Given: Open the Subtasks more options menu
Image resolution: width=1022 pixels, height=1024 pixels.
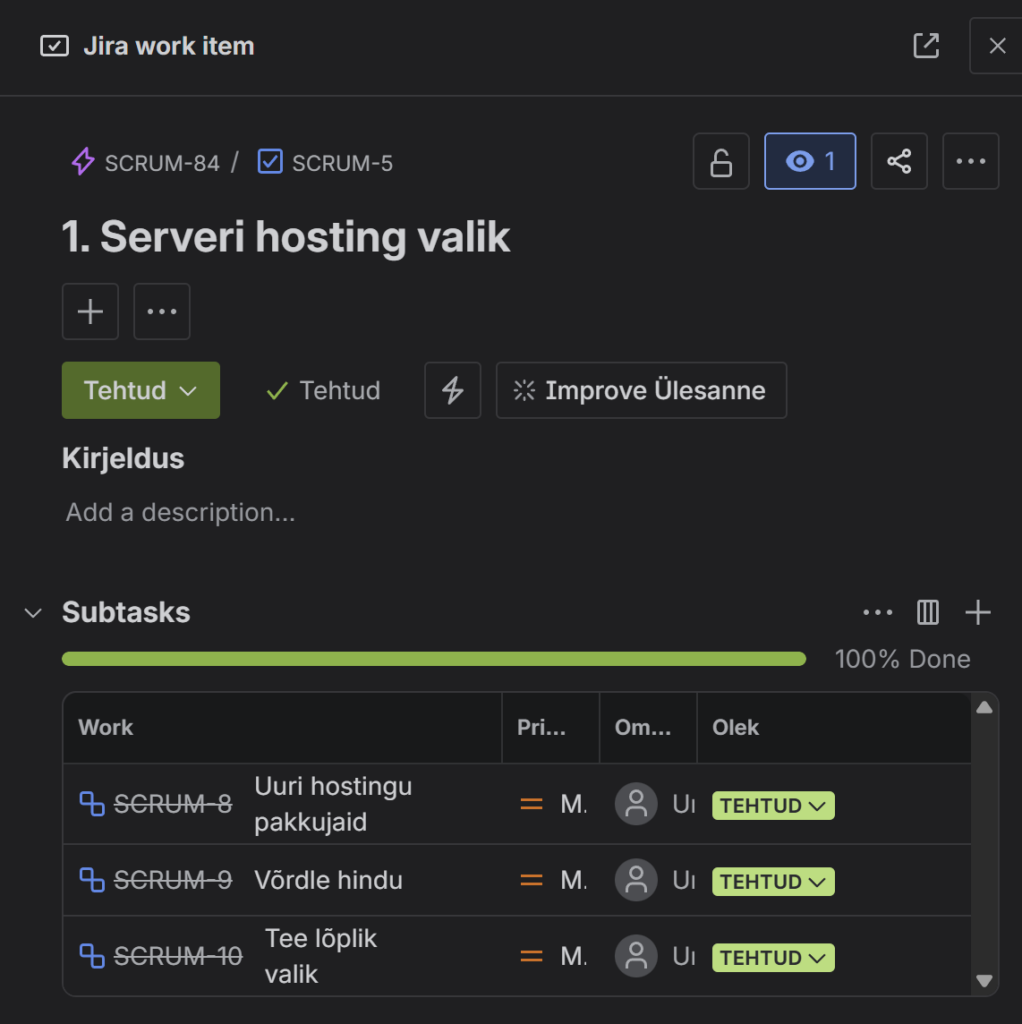Looking at the screenshot, I should click(877, 612).
